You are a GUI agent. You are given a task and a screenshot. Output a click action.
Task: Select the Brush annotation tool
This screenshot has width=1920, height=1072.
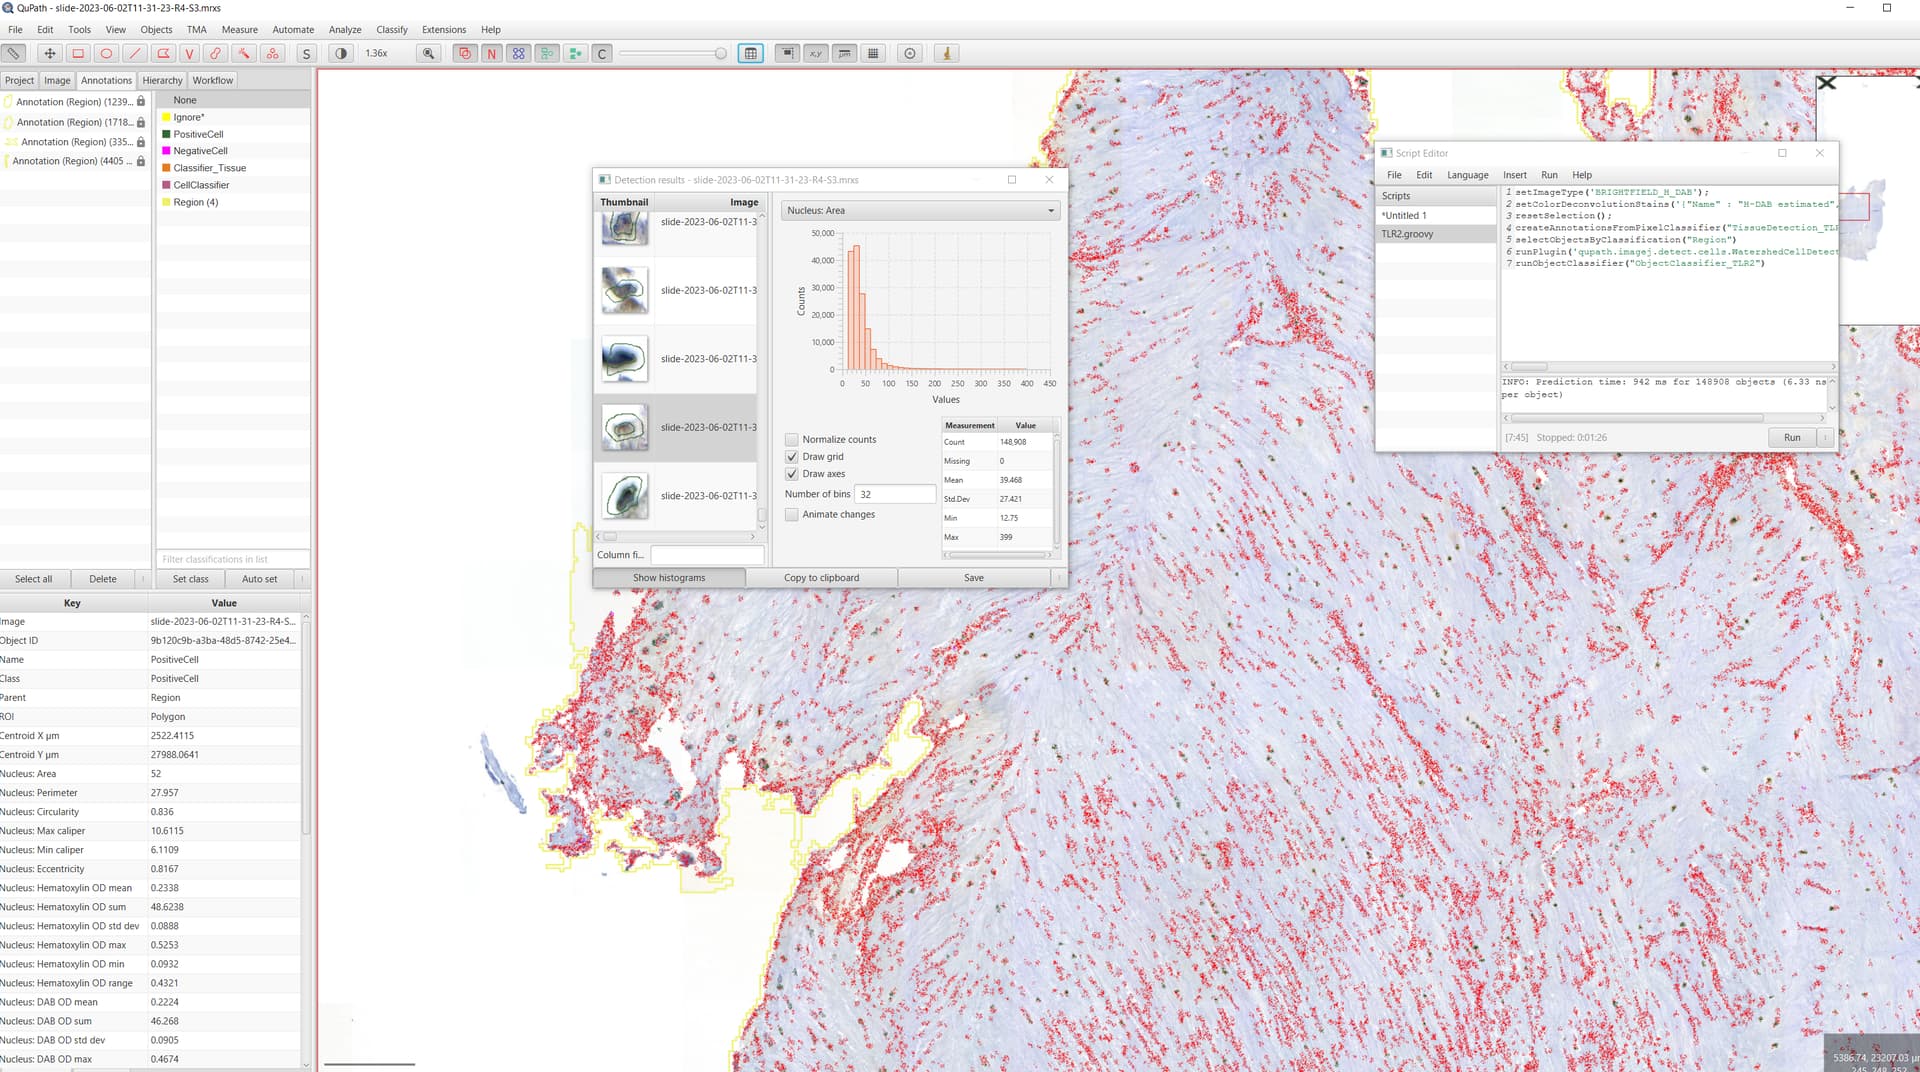click(x=217, y=53)
